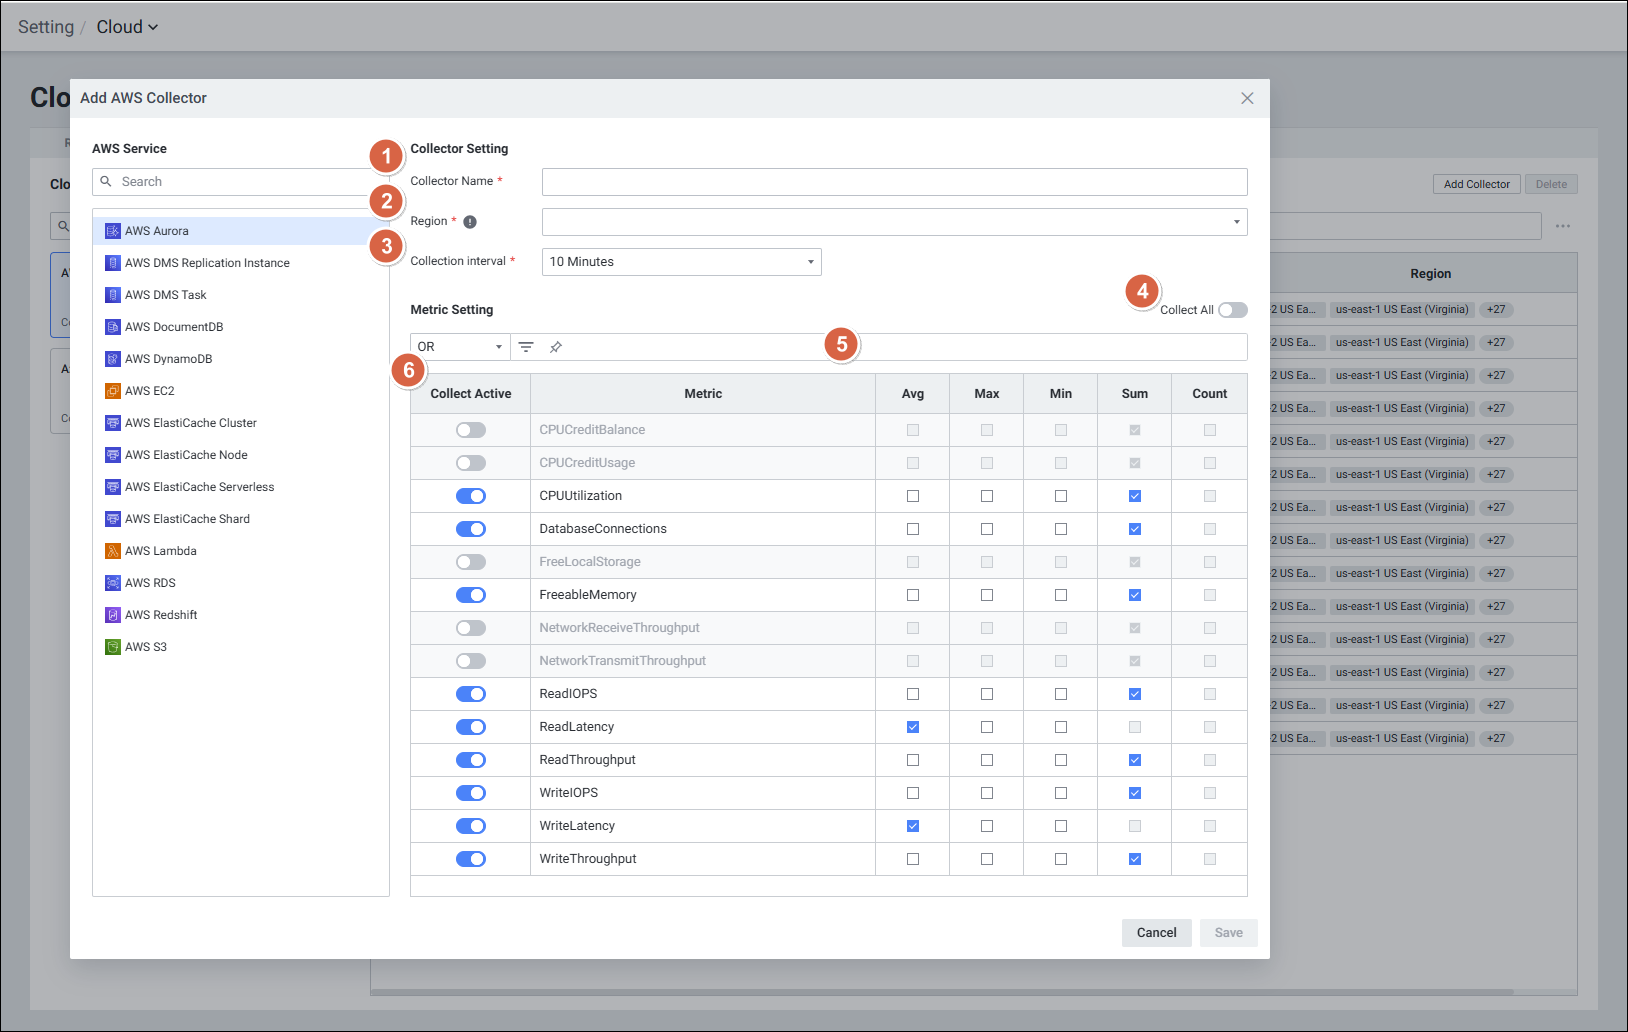The width and height of the screenshot is (1628, 1032).
Task: Select AWS RDS from service list
Action: tap(150, 583)
